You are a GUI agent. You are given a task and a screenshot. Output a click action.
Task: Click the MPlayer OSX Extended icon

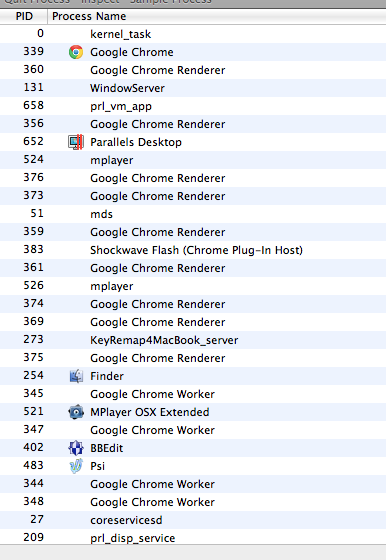coord(76,412)
